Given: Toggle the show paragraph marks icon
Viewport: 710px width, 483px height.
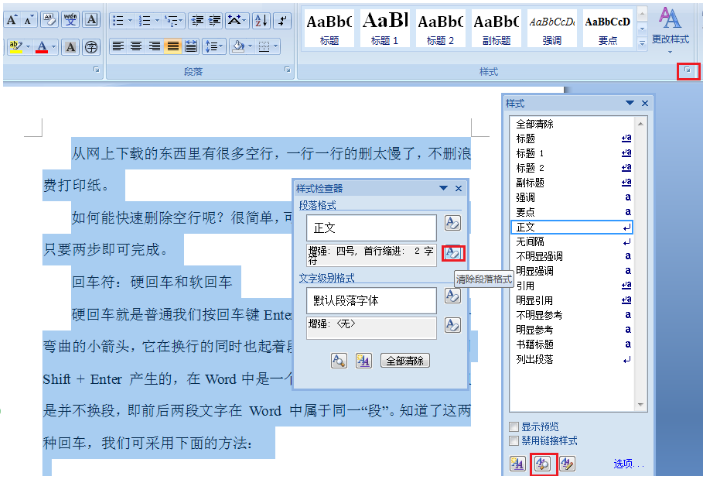Looking at the screenshot, I should [283, 20].
